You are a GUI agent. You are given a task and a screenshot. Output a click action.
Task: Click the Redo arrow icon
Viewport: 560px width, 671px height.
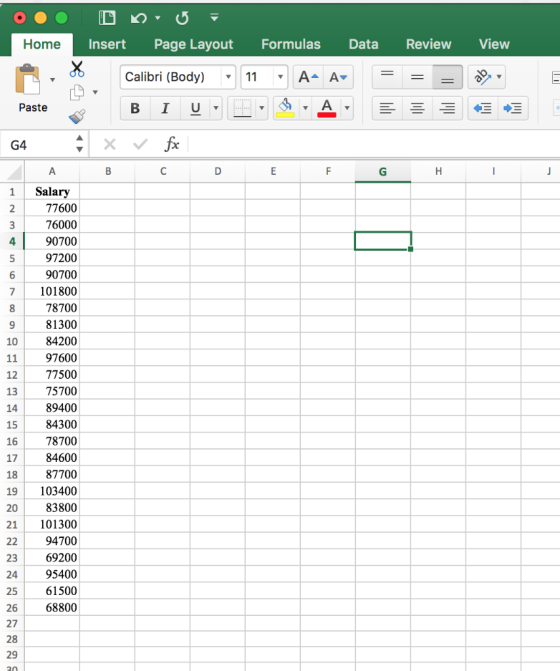coord(182,18)
